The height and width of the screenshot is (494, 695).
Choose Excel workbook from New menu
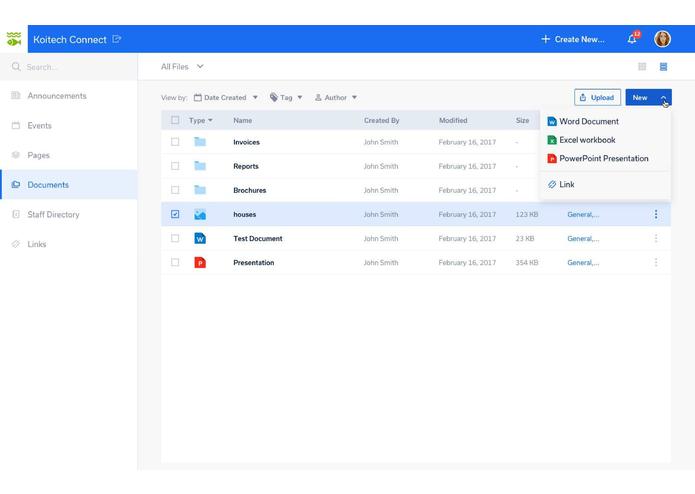click(x=582, y=140)
